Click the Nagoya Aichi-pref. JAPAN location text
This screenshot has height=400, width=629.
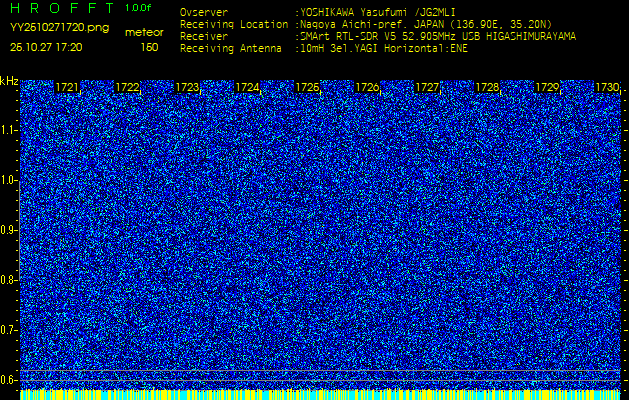pyautogui.click(x=426, y=24)
